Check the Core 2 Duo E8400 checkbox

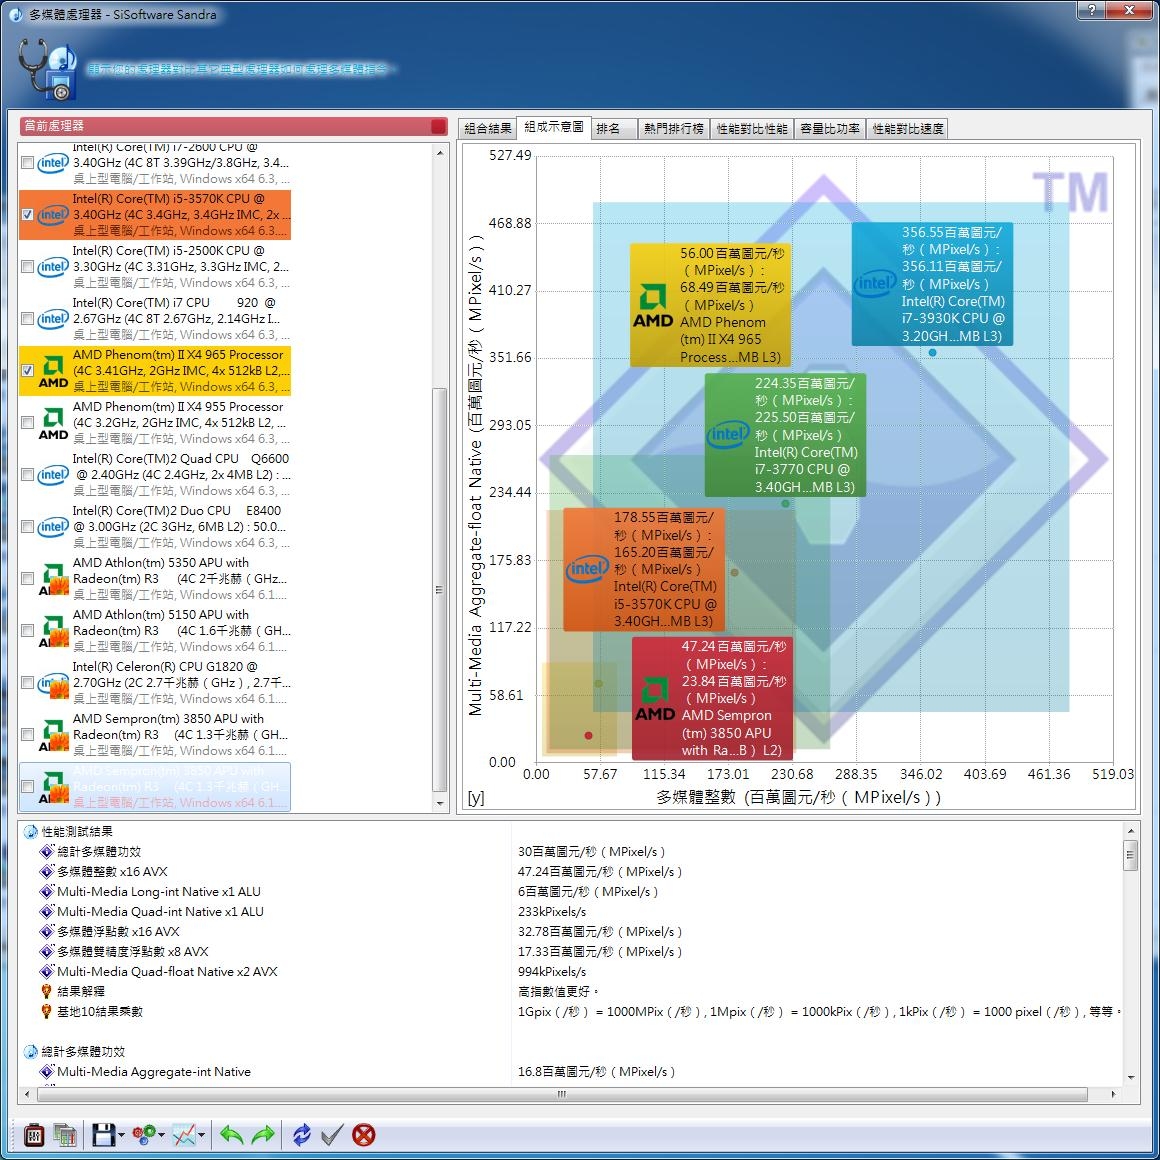click(27, 527)
